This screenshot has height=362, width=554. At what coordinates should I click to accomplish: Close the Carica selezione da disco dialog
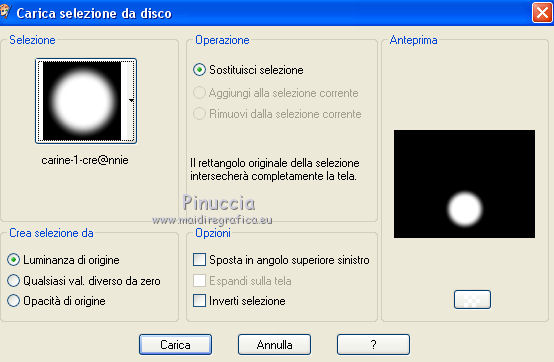542,13
